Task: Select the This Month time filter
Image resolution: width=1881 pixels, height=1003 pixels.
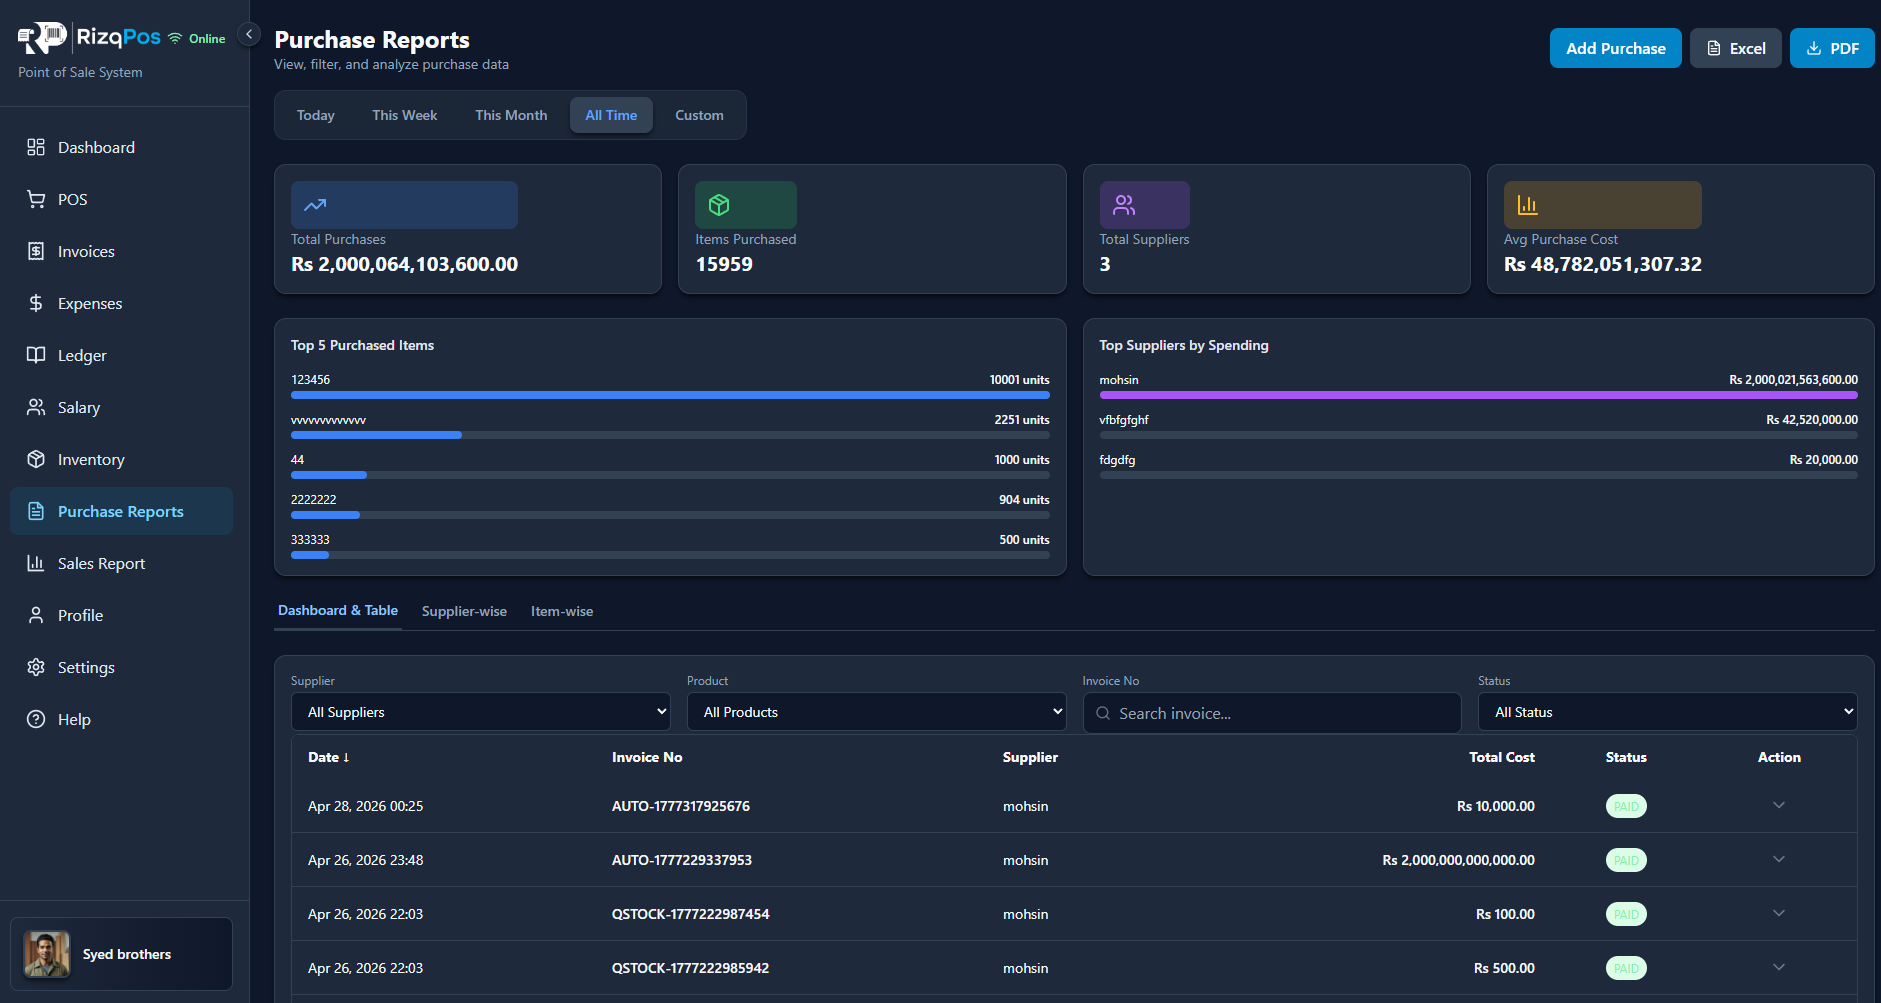Action: (511, 114)
